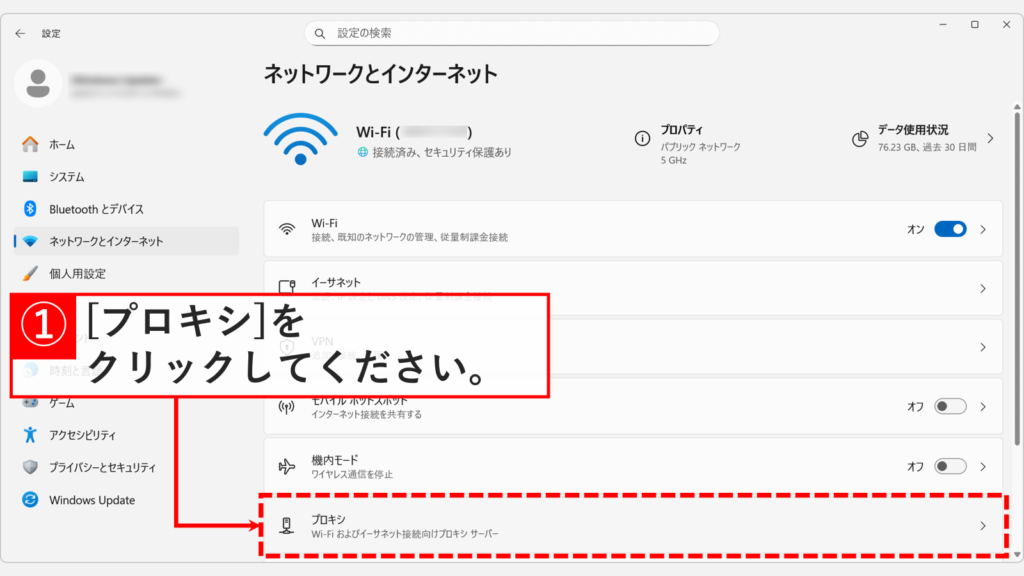Viewport: 1024px width, 576px height.
Task: Click the ホーム icon in sidebar
Action: 30,144
